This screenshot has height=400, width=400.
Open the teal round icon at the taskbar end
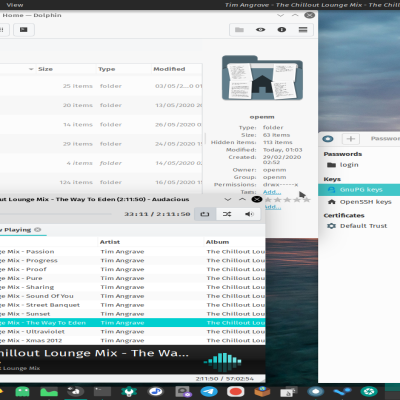pos(369,392)
